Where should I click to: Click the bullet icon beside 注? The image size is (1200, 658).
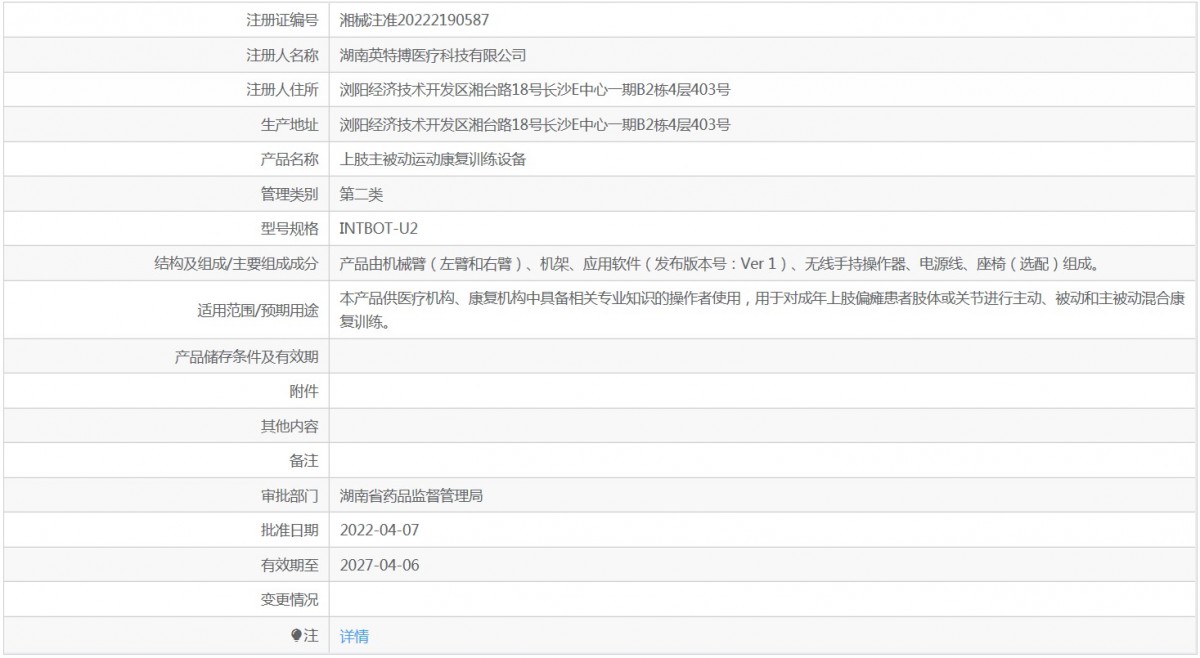click(x=297, y=635)
